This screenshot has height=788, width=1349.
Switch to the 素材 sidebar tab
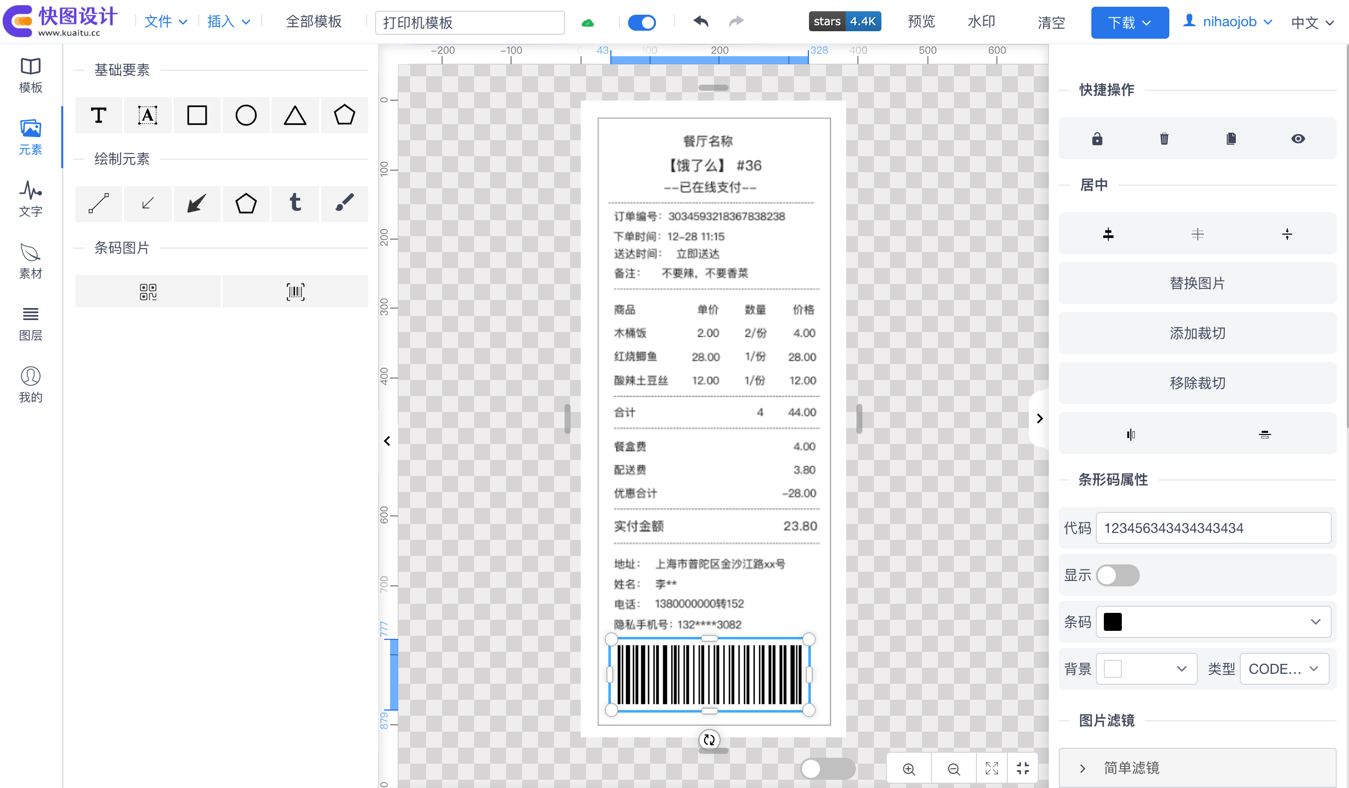(x=31, y=261)
